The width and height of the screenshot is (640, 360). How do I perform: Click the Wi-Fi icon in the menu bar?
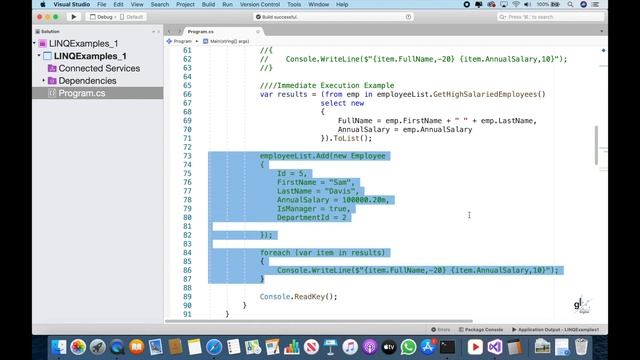[516, 4]
